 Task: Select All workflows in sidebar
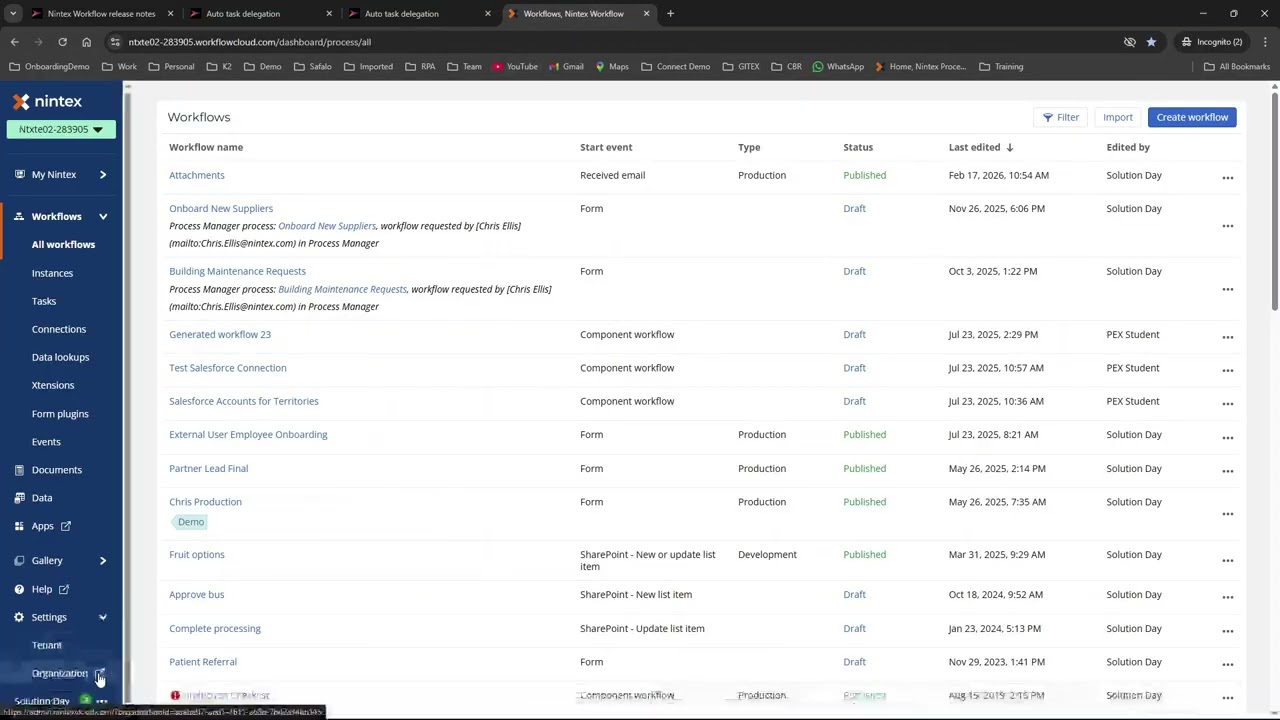(63, 245)
